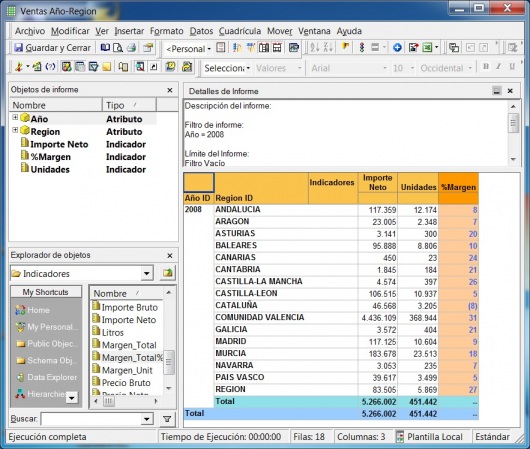This screenshot has width=530, height=449.
Task: Click the COMUNIDAD VALENCIA row label
Action: click(x=260, y=317)
